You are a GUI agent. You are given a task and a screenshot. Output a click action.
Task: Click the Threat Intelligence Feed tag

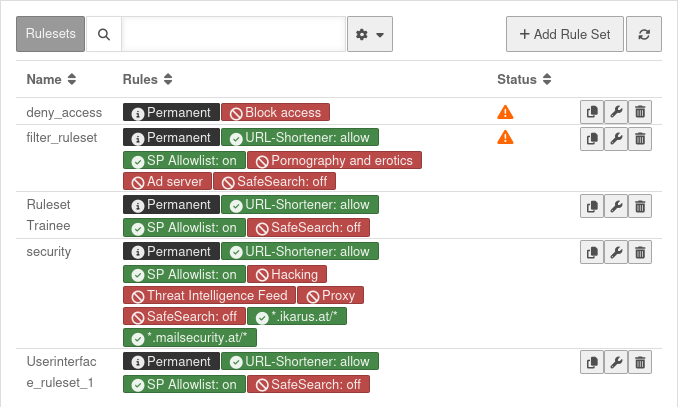210,295
